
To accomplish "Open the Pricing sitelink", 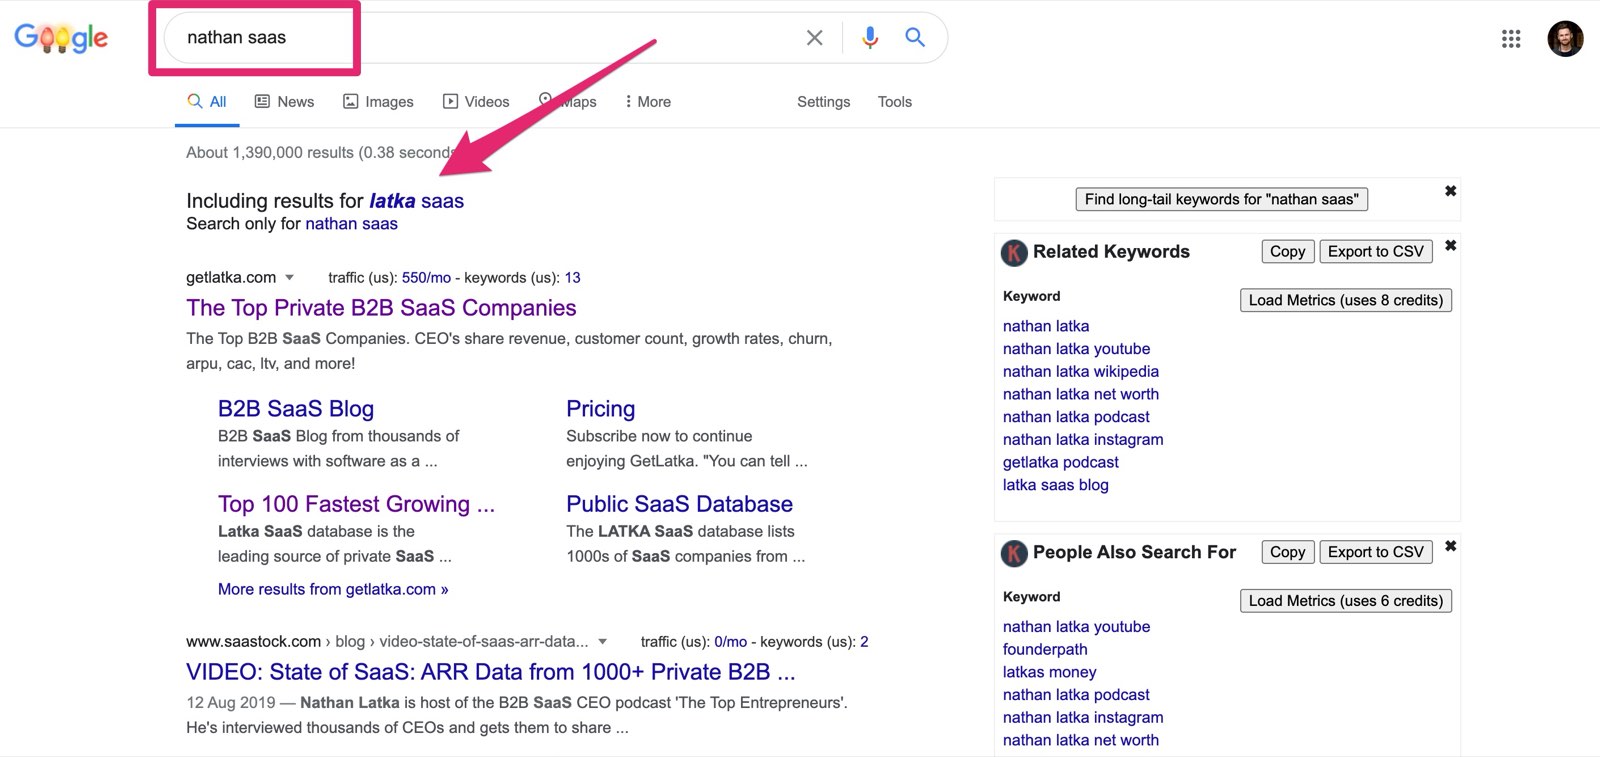I will (600, 409).
